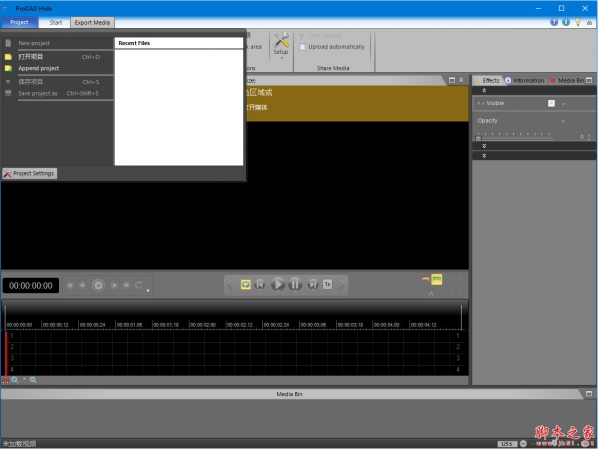Click the yellow lightbulb tips icon
The height and width of the screenshot is (449, 600).
point(577,22)
